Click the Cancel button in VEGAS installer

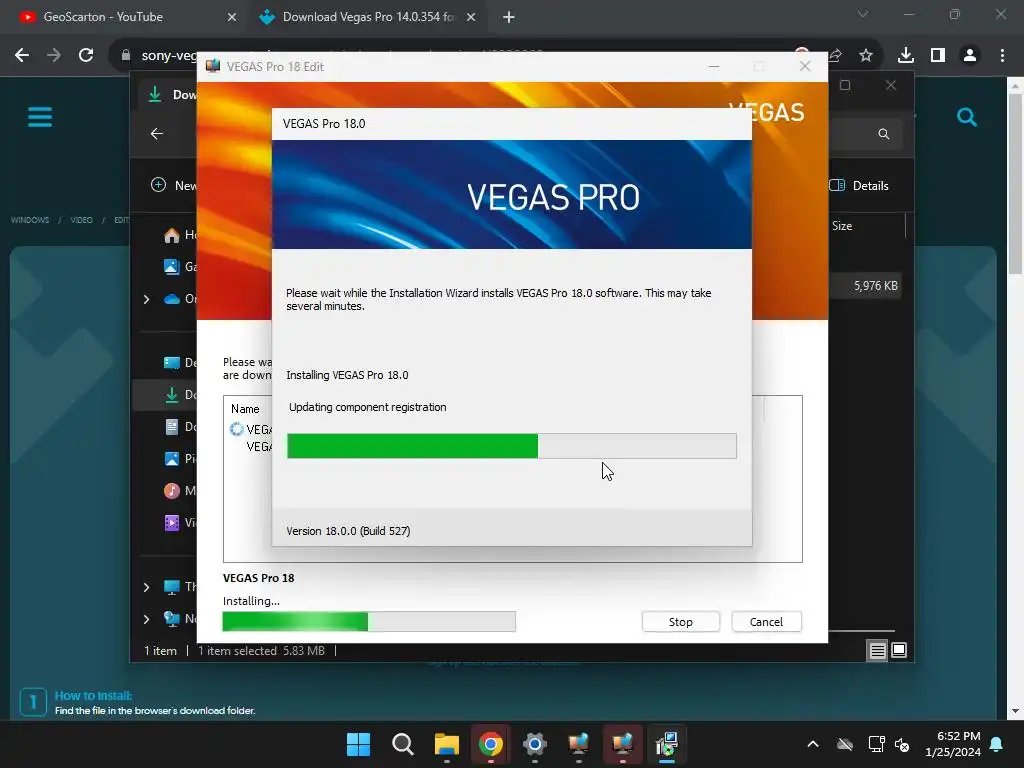(766, 622)
